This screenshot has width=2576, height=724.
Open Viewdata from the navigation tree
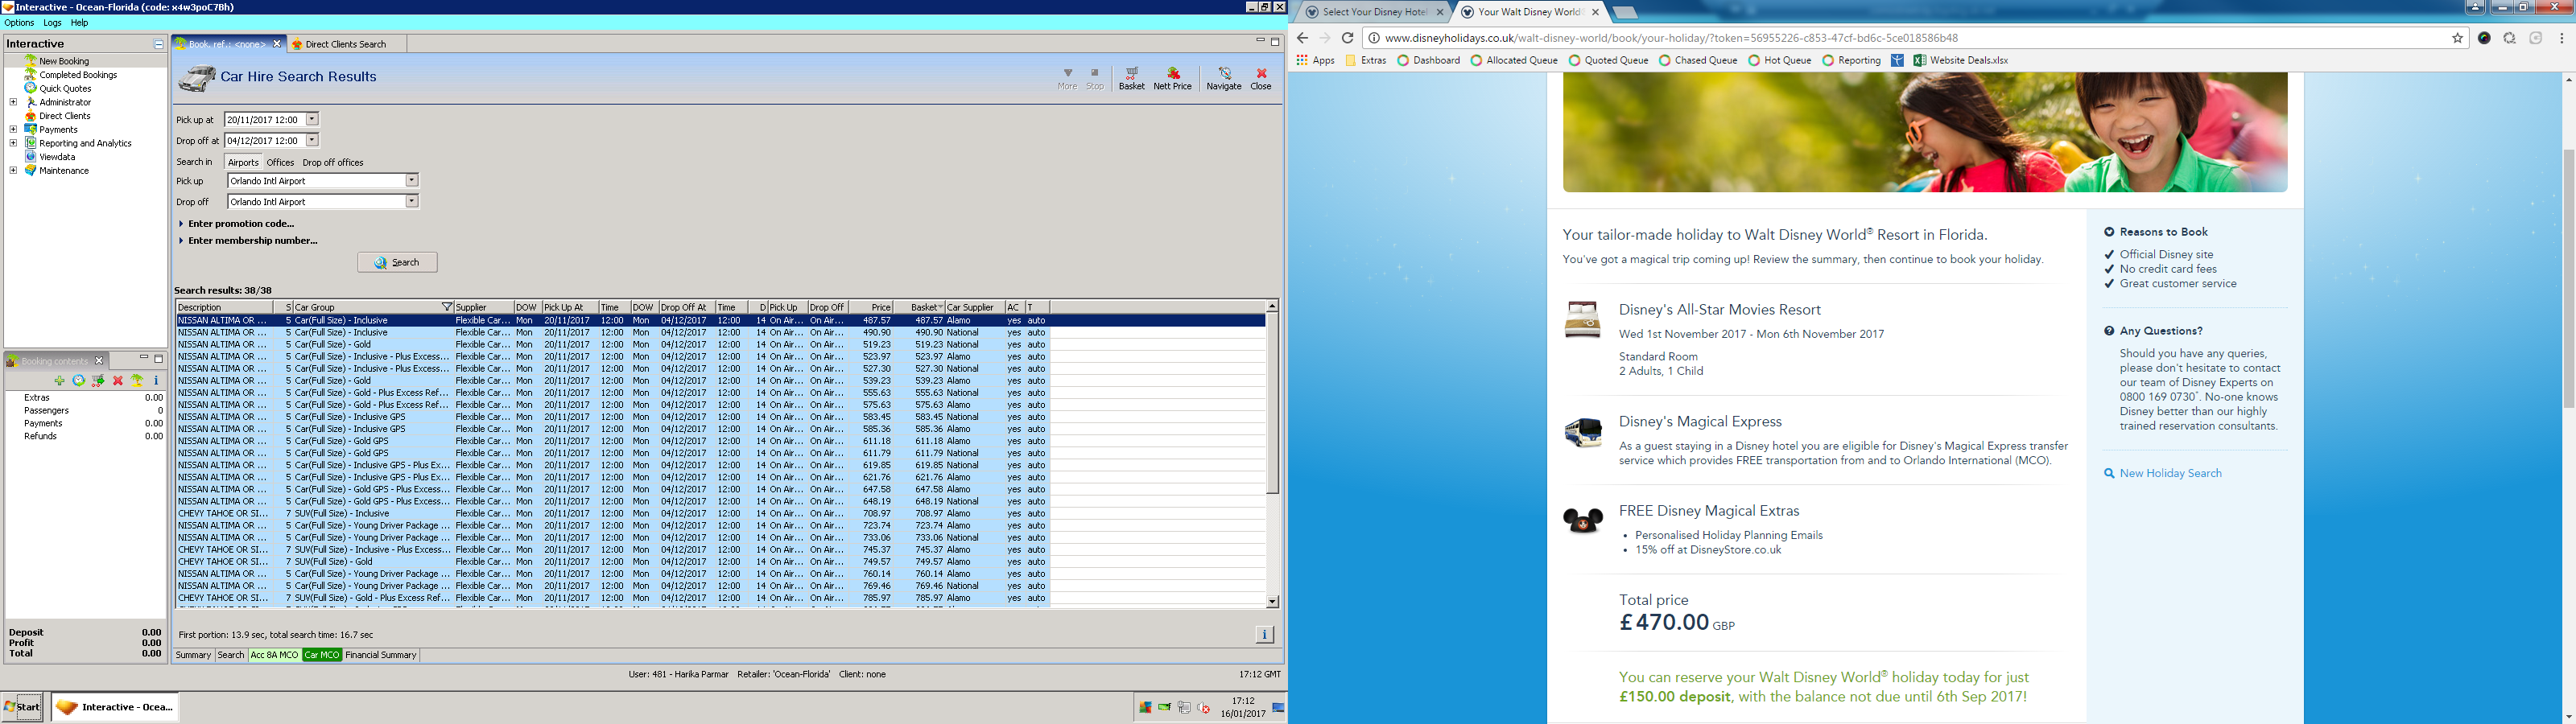click(57, 157)
